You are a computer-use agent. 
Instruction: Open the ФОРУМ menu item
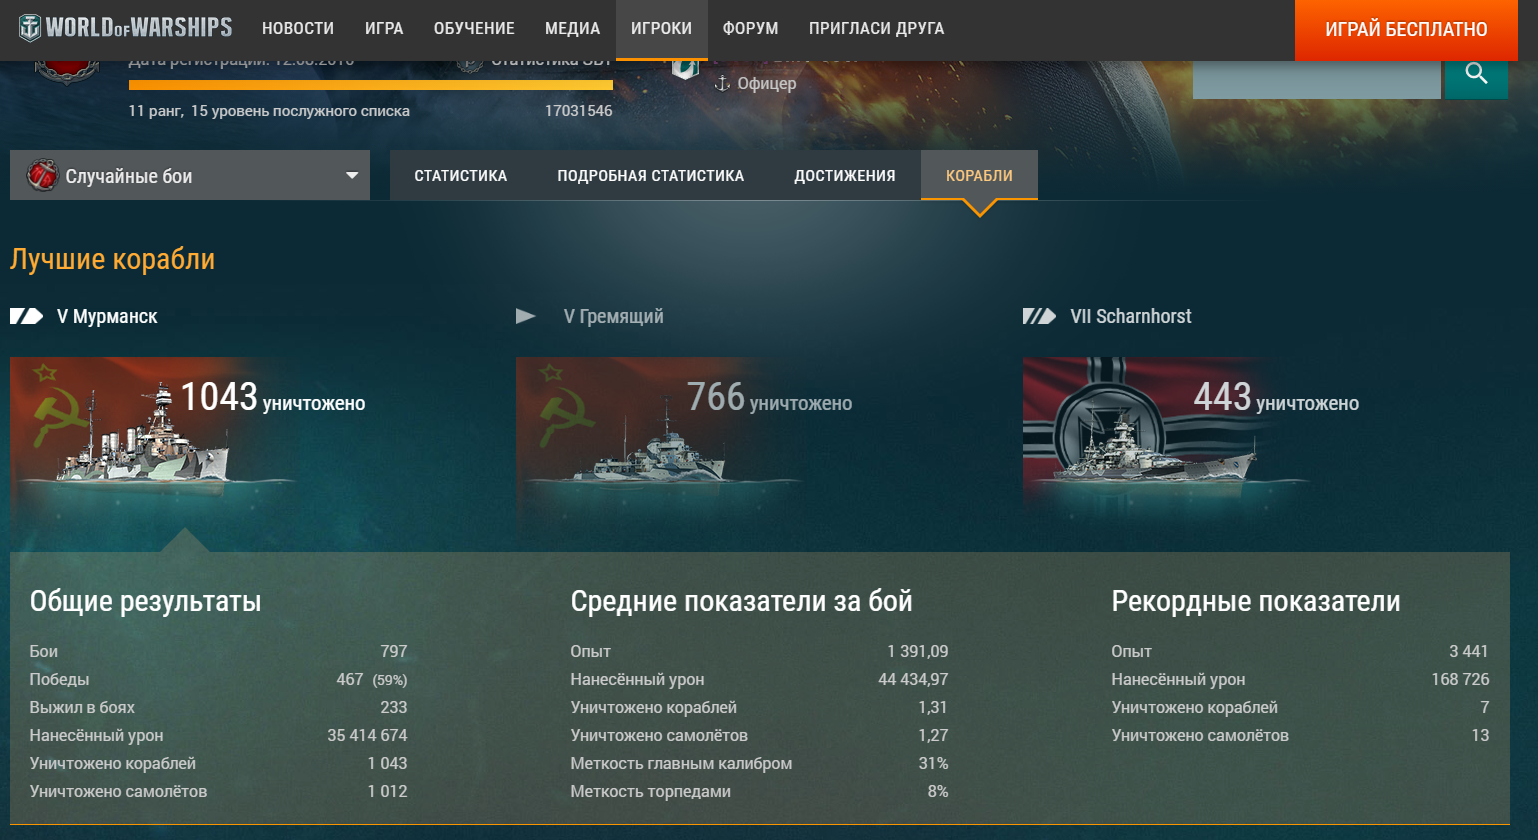tap(751, 29)
